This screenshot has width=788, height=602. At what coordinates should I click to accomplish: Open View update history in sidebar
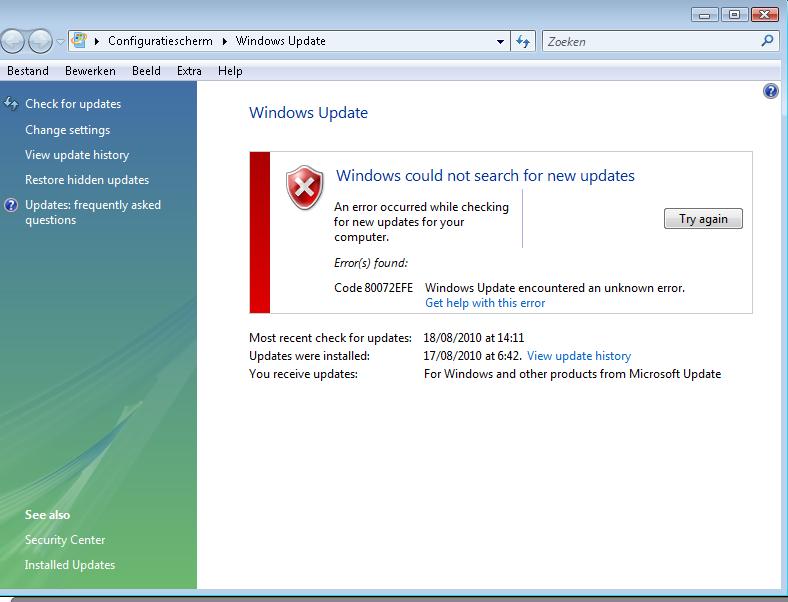pyautogui.click(x=77, y=155)
